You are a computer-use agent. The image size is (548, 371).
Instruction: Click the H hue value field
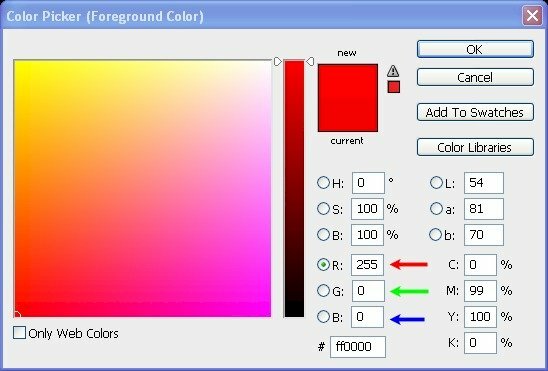(x=368, y=183)
